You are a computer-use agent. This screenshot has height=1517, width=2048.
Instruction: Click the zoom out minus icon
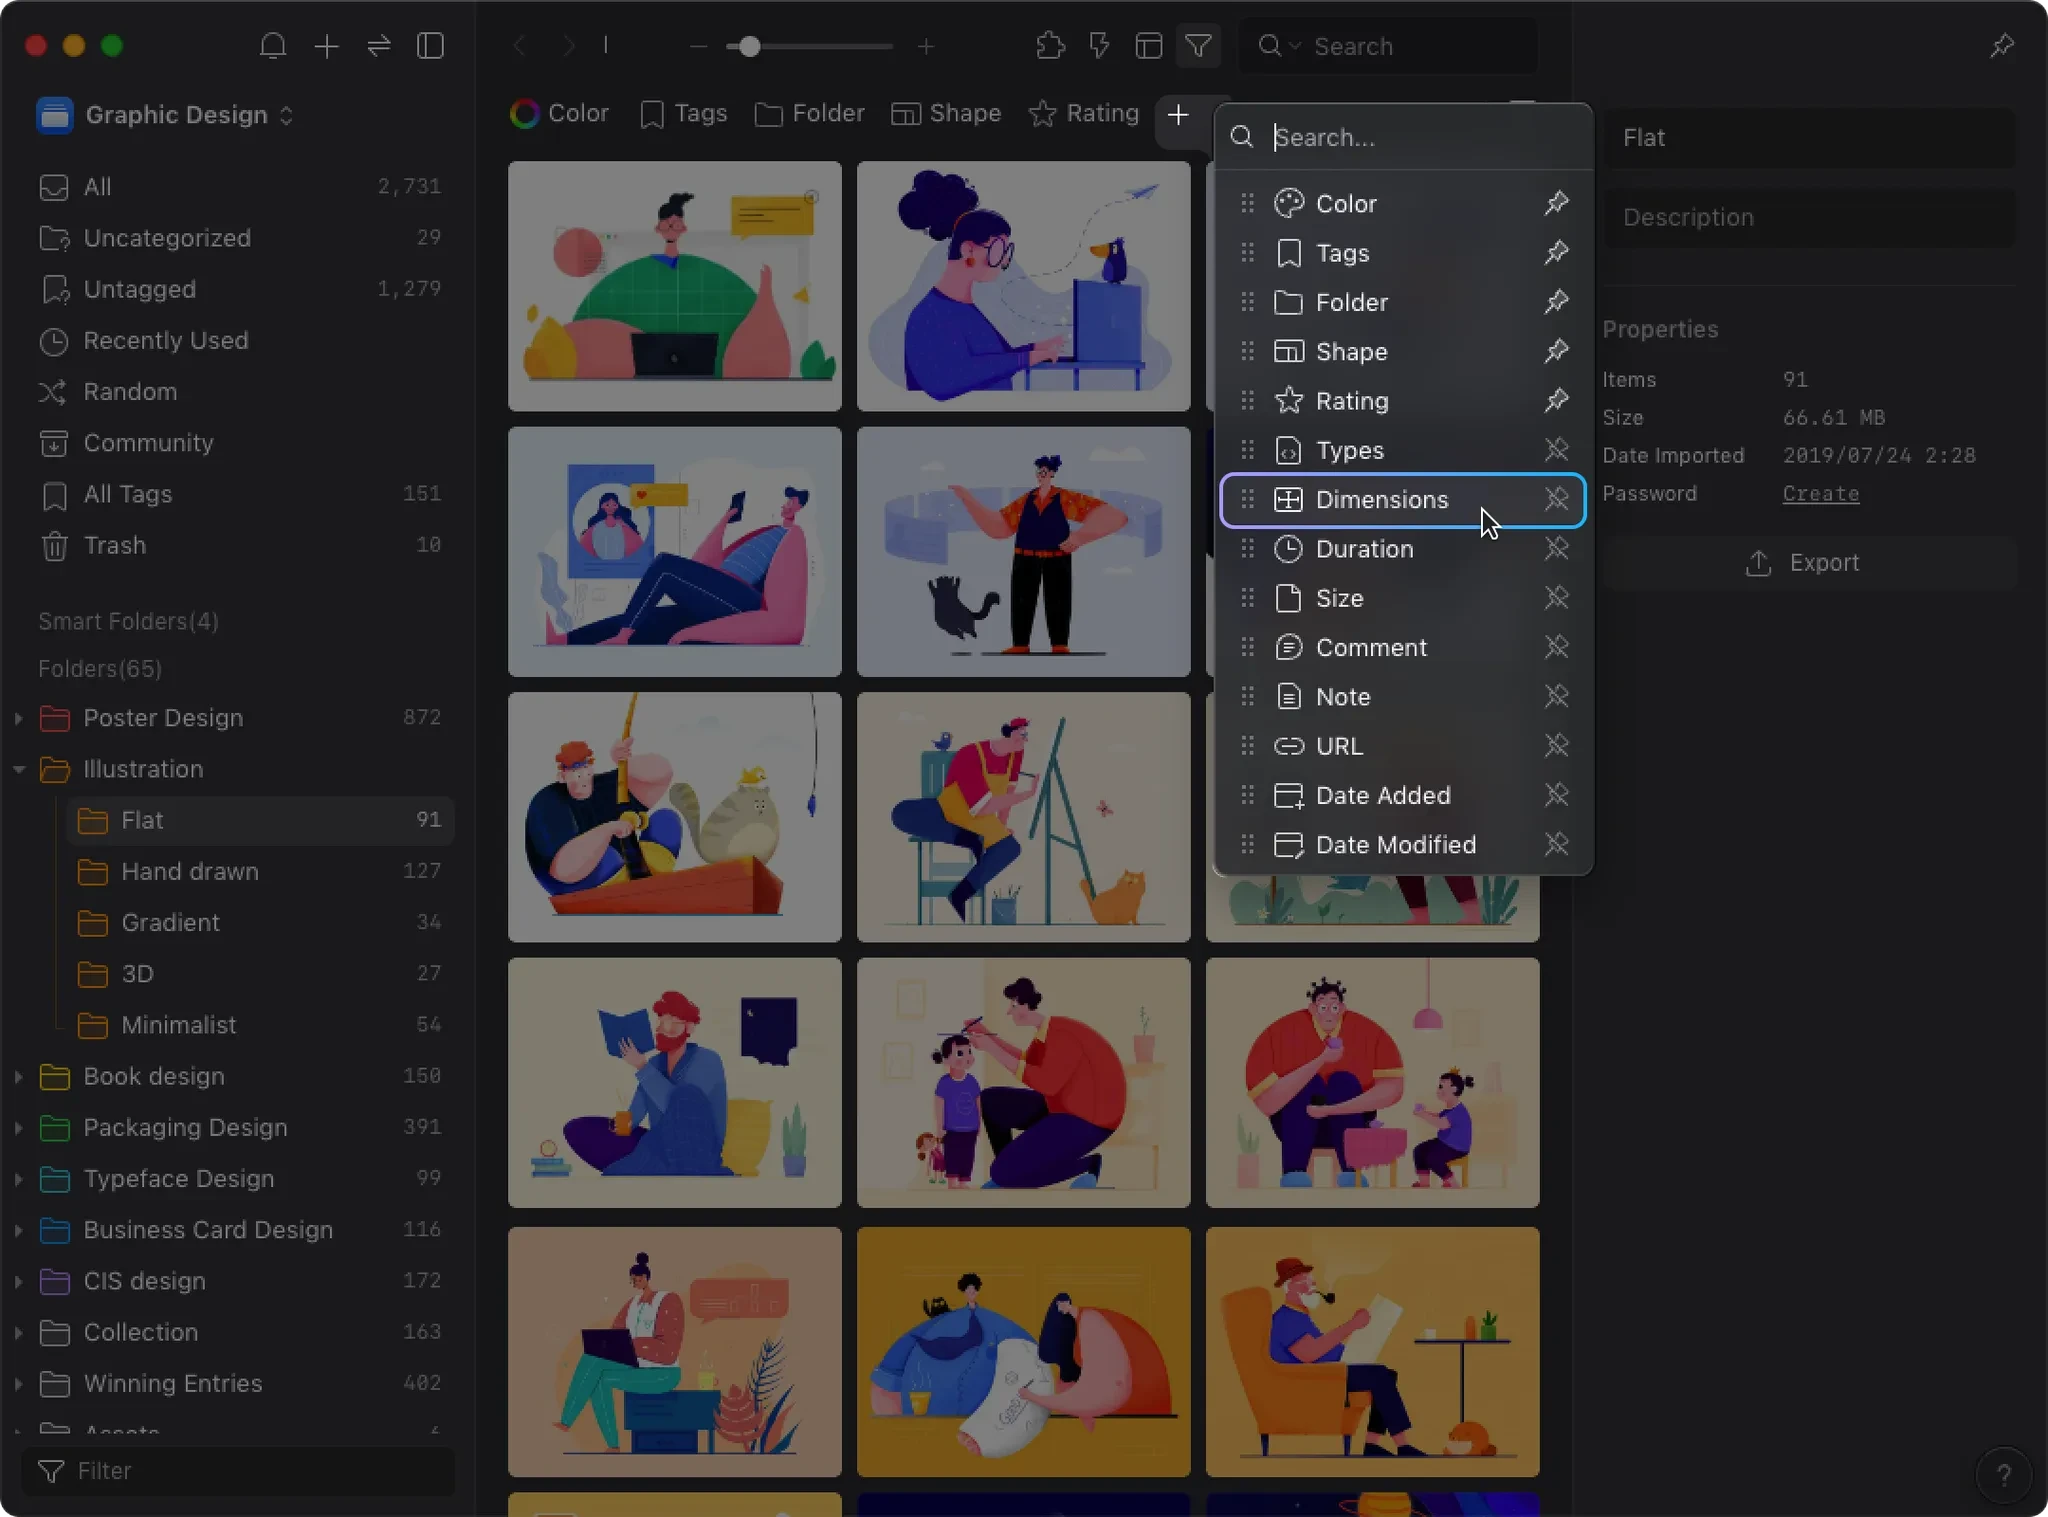tap(699, 46)
